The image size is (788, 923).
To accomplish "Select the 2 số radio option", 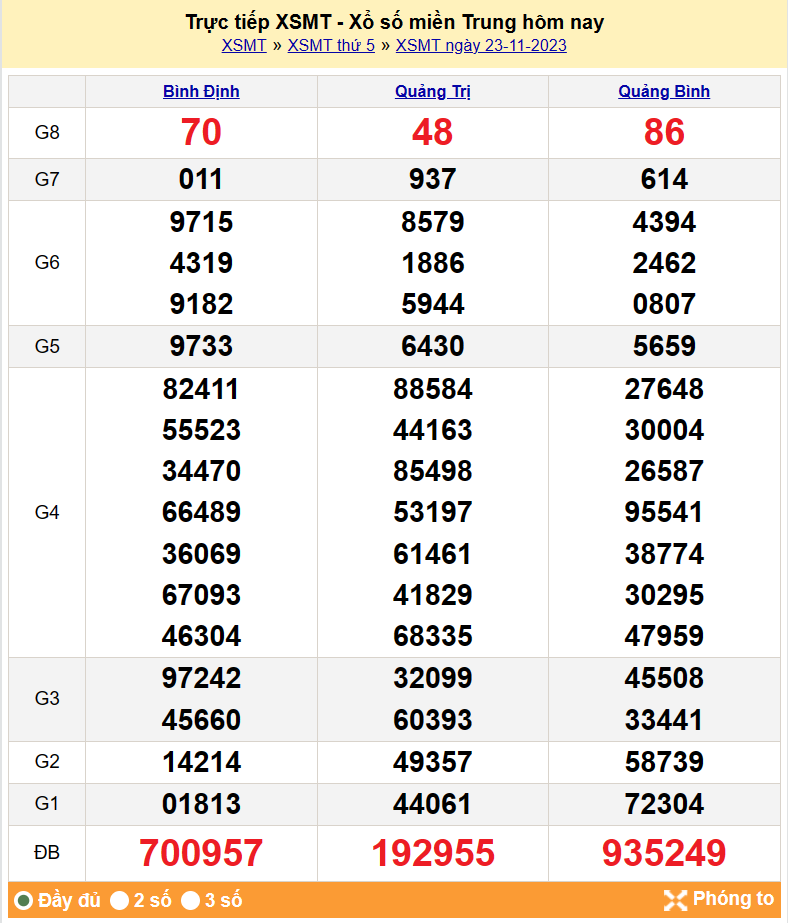I will point(120,901).
